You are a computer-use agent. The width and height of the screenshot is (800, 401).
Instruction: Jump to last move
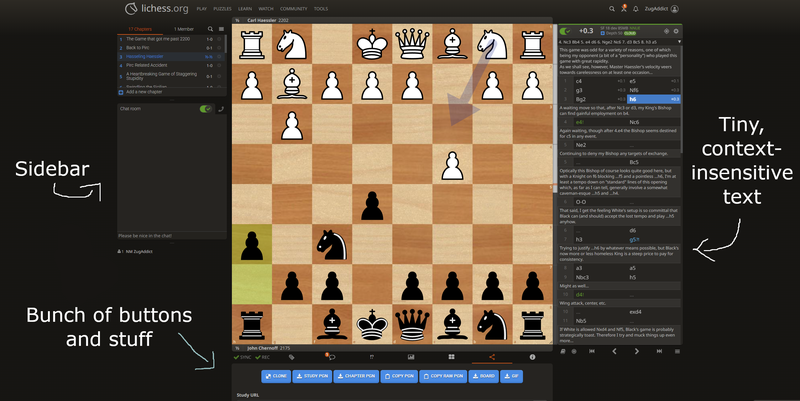pyautogui.click(x=659, y=352)
